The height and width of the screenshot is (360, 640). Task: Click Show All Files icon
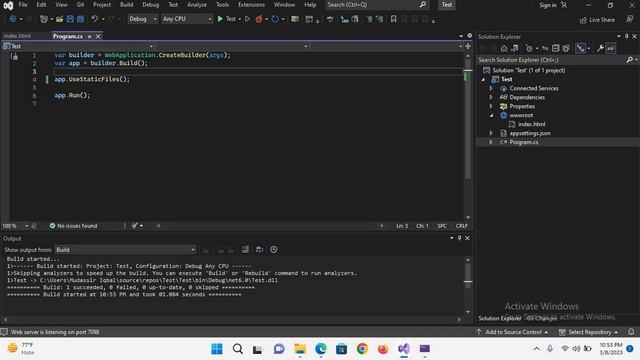[566, 49]
